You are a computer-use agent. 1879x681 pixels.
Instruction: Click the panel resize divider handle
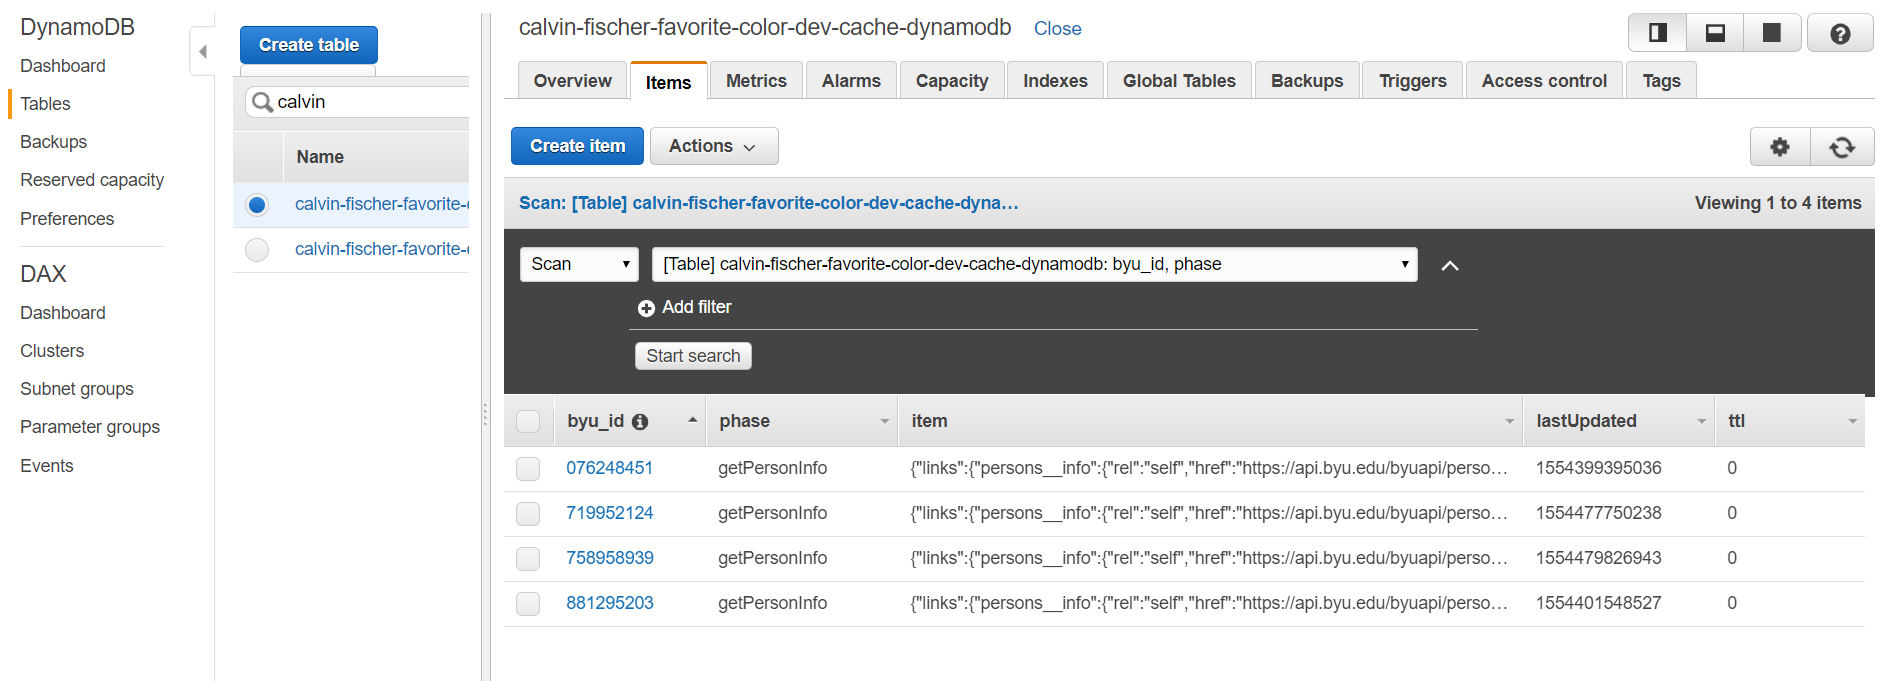pos(486,414)
